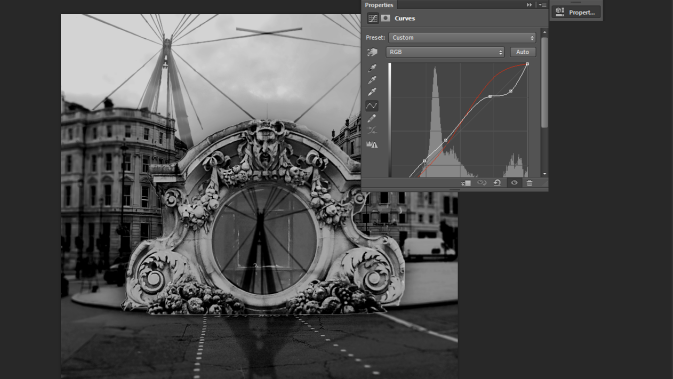Click the smooth curve values icon

pyautogui.click(x=372, y=130)
